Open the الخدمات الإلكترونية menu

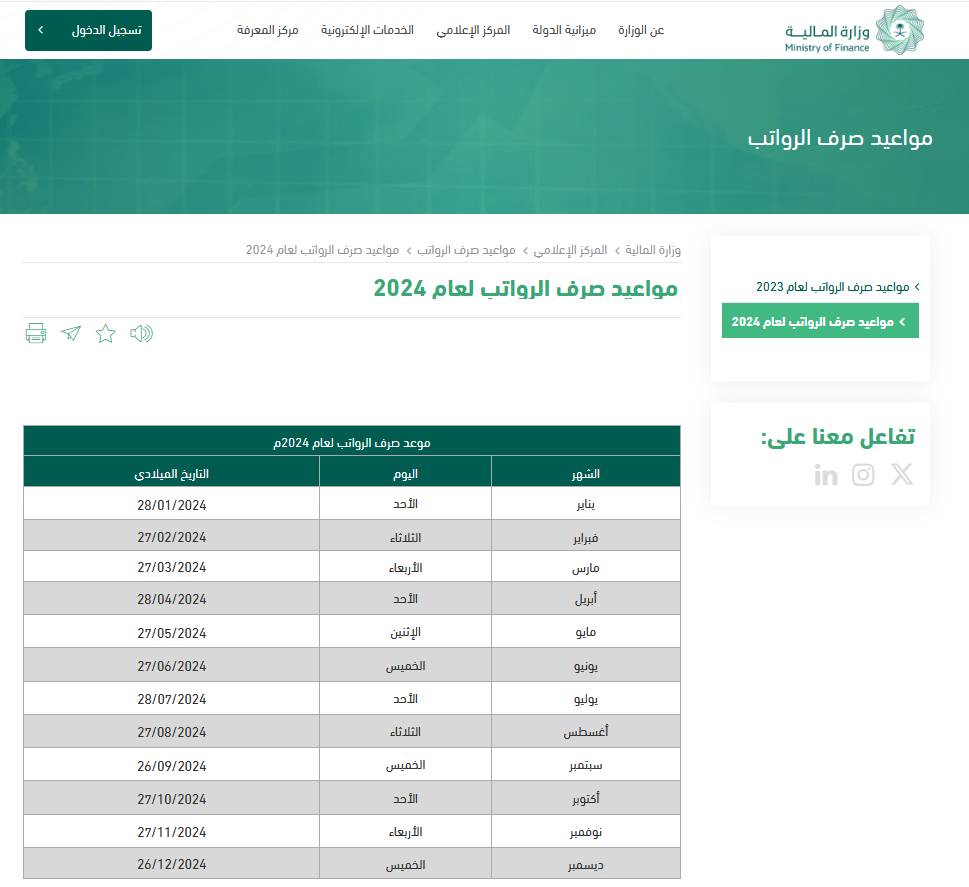(x=367, y=30)
